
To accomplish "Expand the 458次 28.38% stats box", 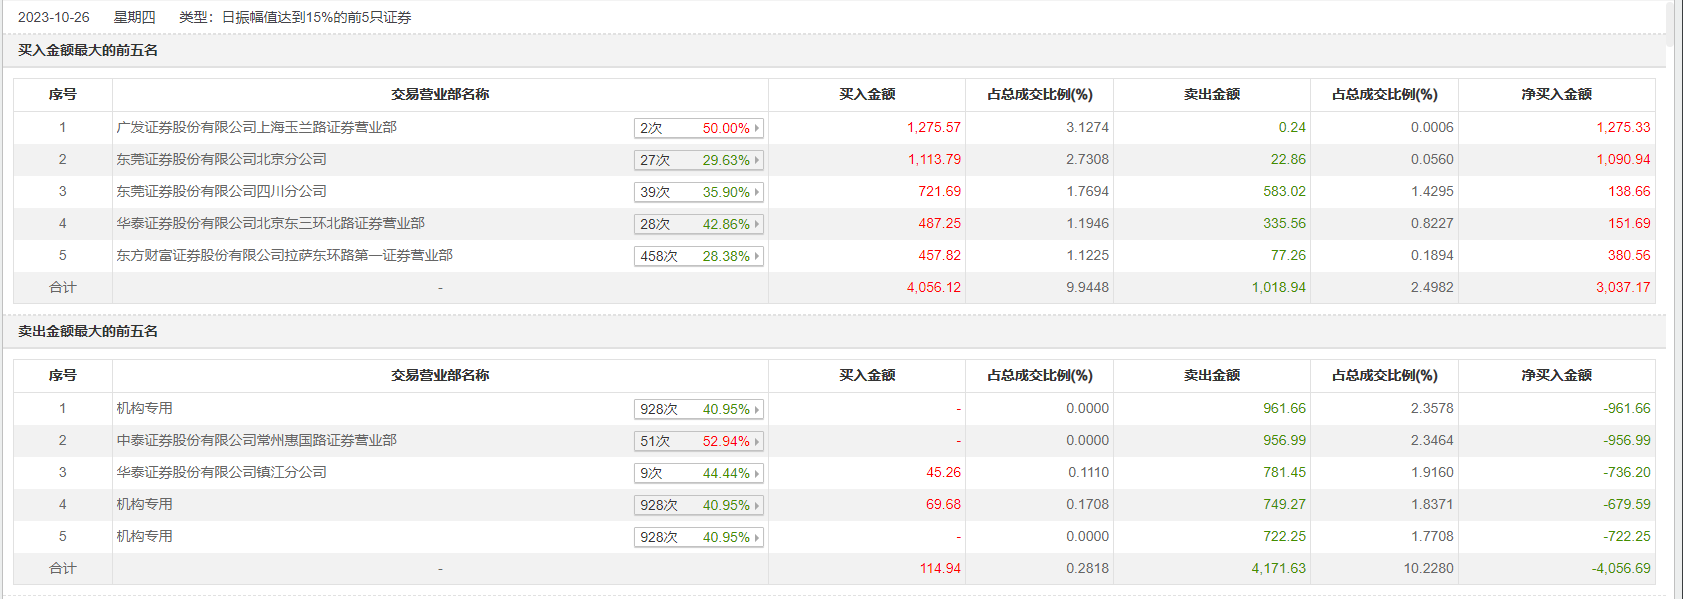I will (x=698, y=256).
